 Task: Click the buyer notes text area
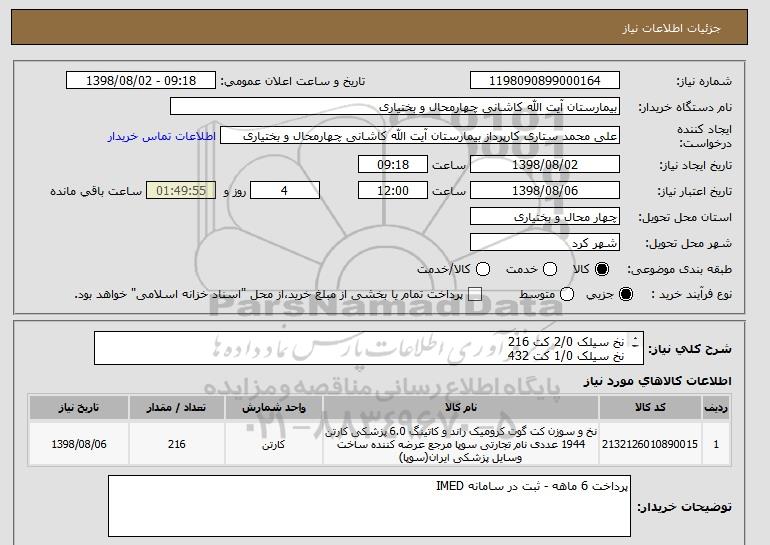point(369,506)
